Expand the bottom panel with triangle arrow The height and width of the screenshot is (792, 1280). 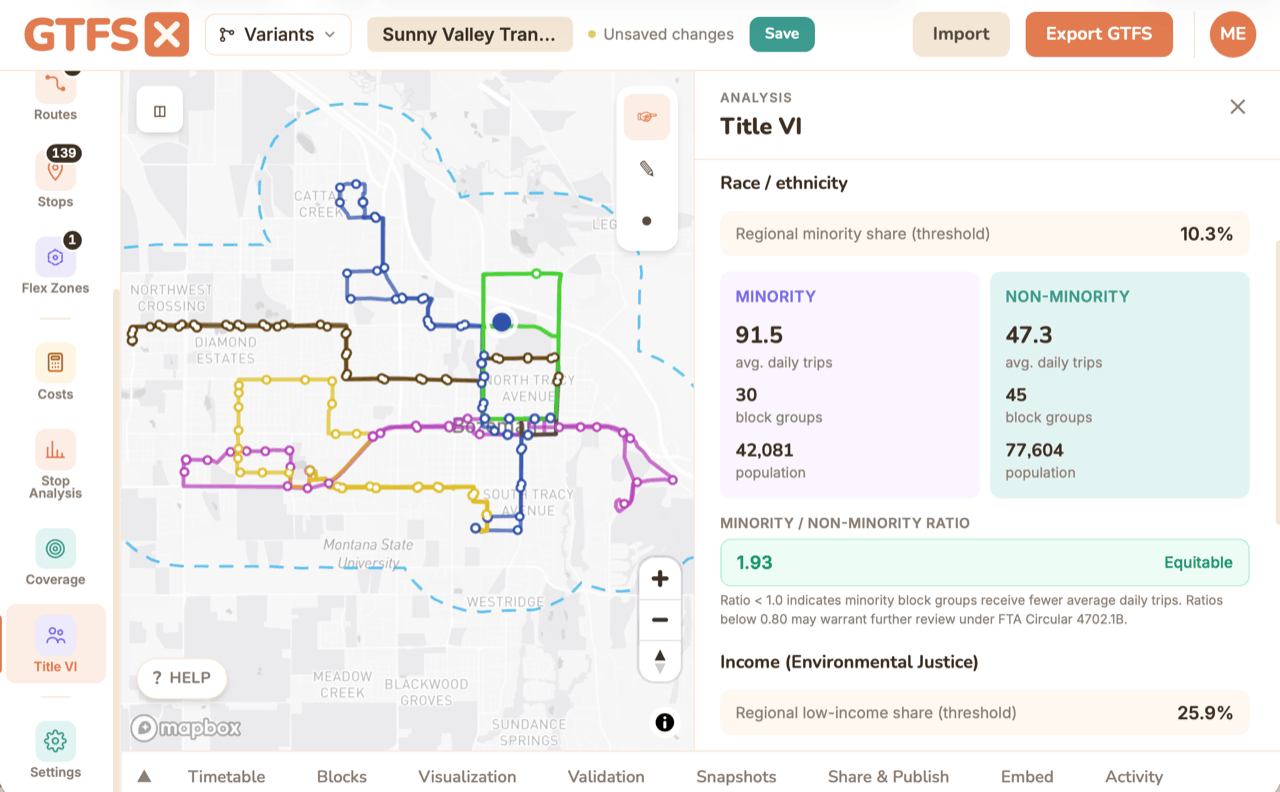click(144, 776)
